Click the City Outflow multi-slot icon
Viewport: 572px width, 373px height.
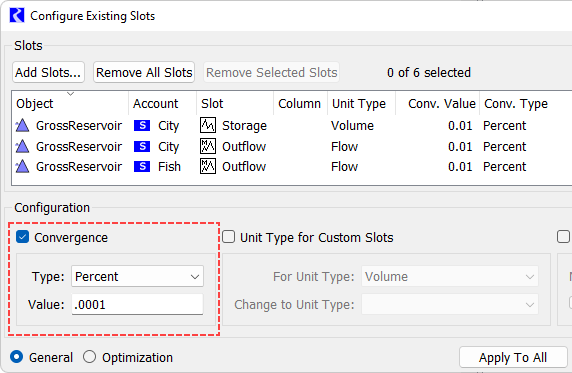(208, 146)
